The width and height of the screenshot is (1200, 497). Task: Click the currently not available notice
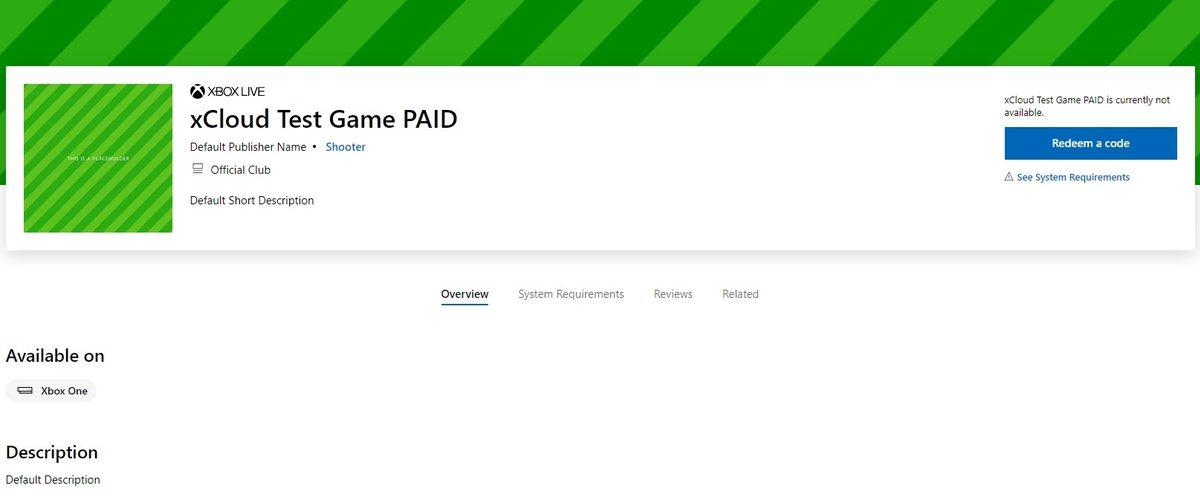(1087, 106)
